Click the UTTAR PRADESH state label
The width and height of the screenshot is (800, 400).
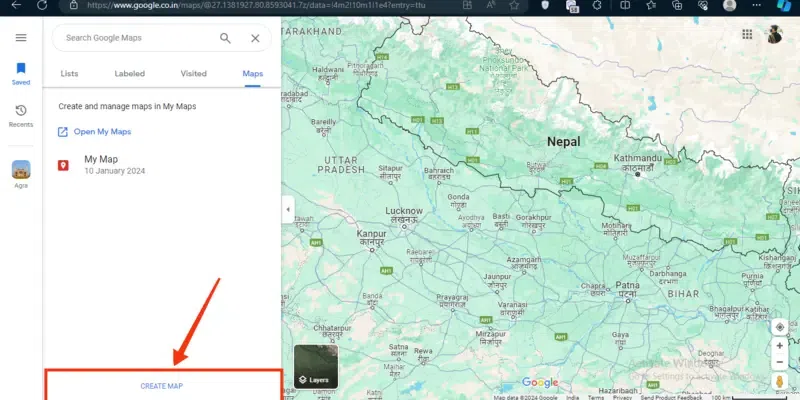pos(341,165)
